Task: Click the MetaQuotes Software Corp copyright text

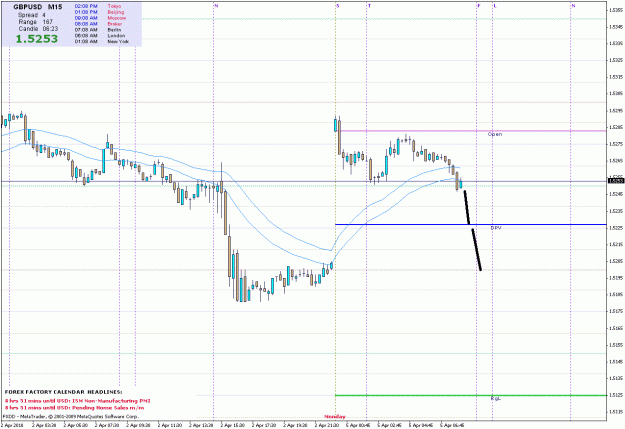Action: click(71, 416)
